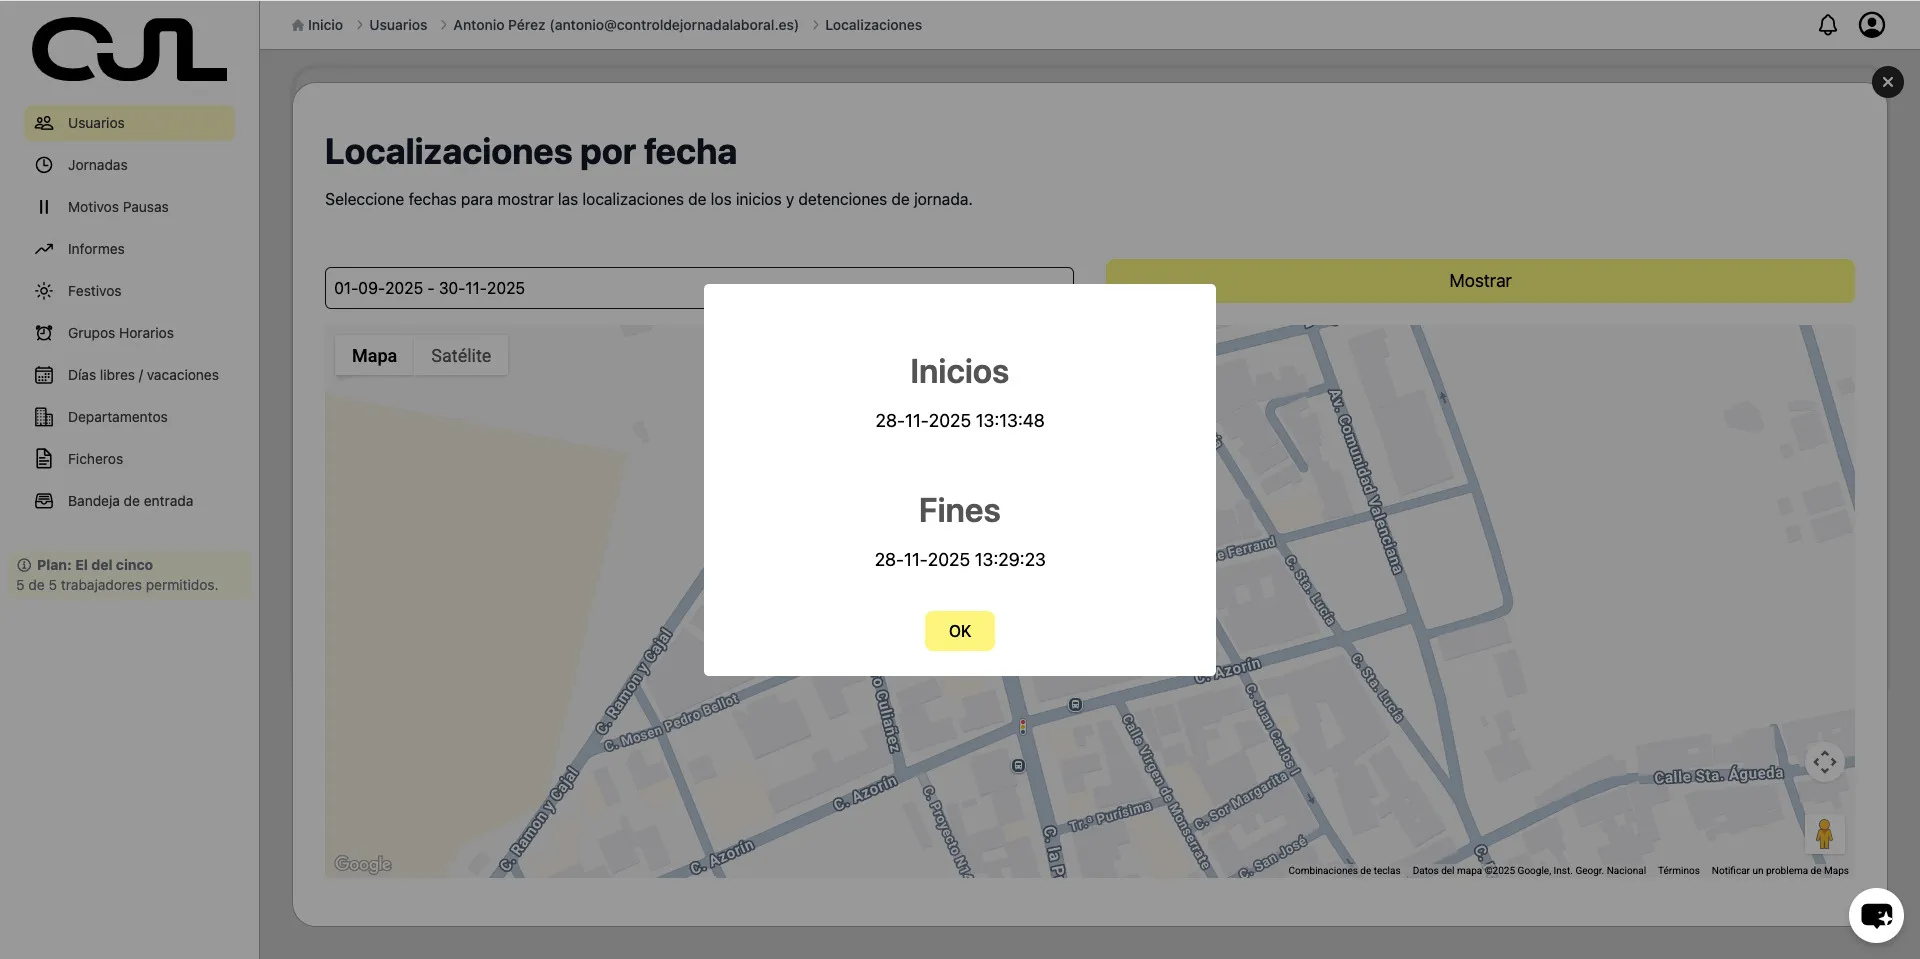Click the Street View pegman icon
The width and height of the screenshot is (1920, 959).
pos(1824,834)
